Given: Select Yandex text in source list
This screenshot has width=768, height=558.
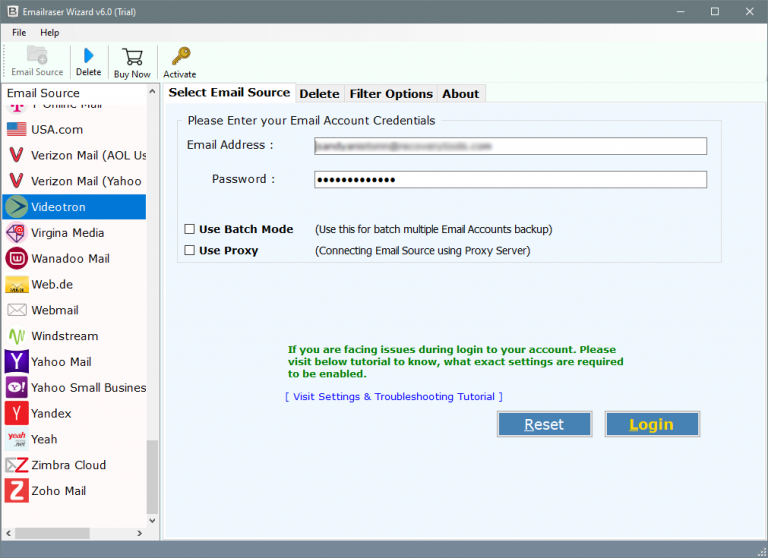Looking at the screenshot, I should (x=51, y=413).
